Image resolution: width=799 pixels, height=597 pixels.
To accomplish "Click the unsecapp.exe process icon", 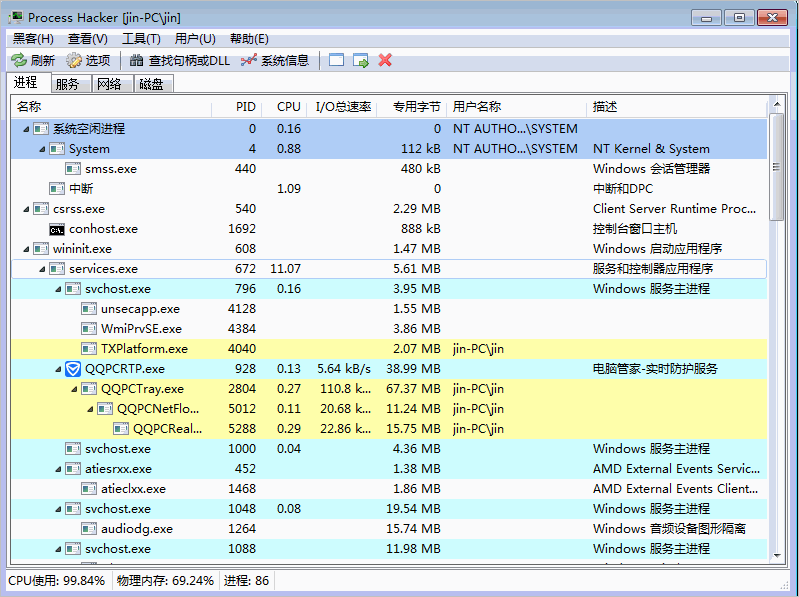I will [89, 309].
